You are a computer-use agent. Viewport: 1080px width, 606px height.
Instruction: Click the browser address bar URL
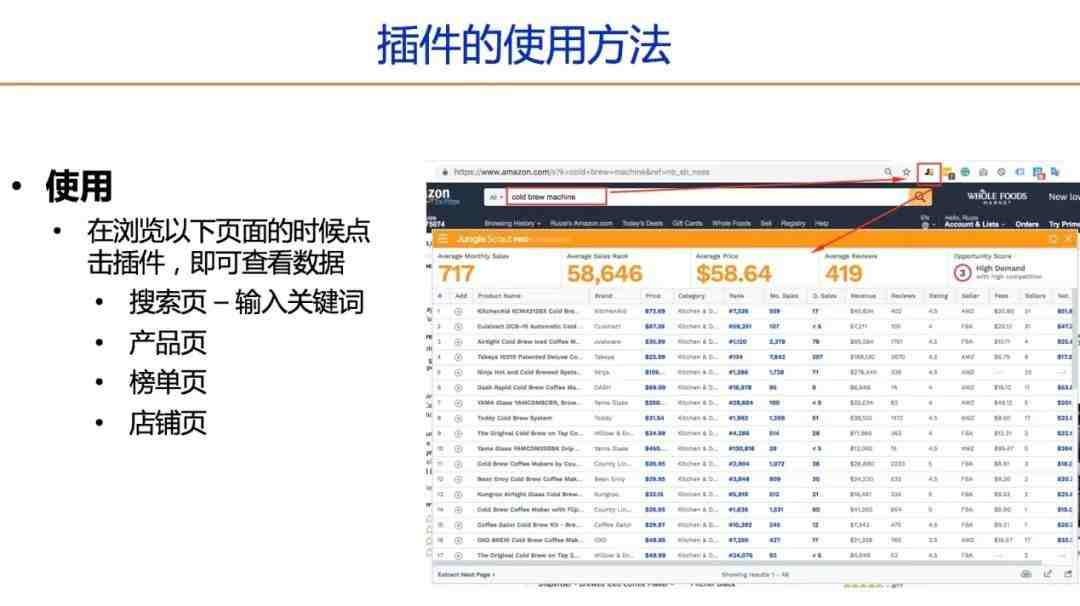click(x=582, y=172)
